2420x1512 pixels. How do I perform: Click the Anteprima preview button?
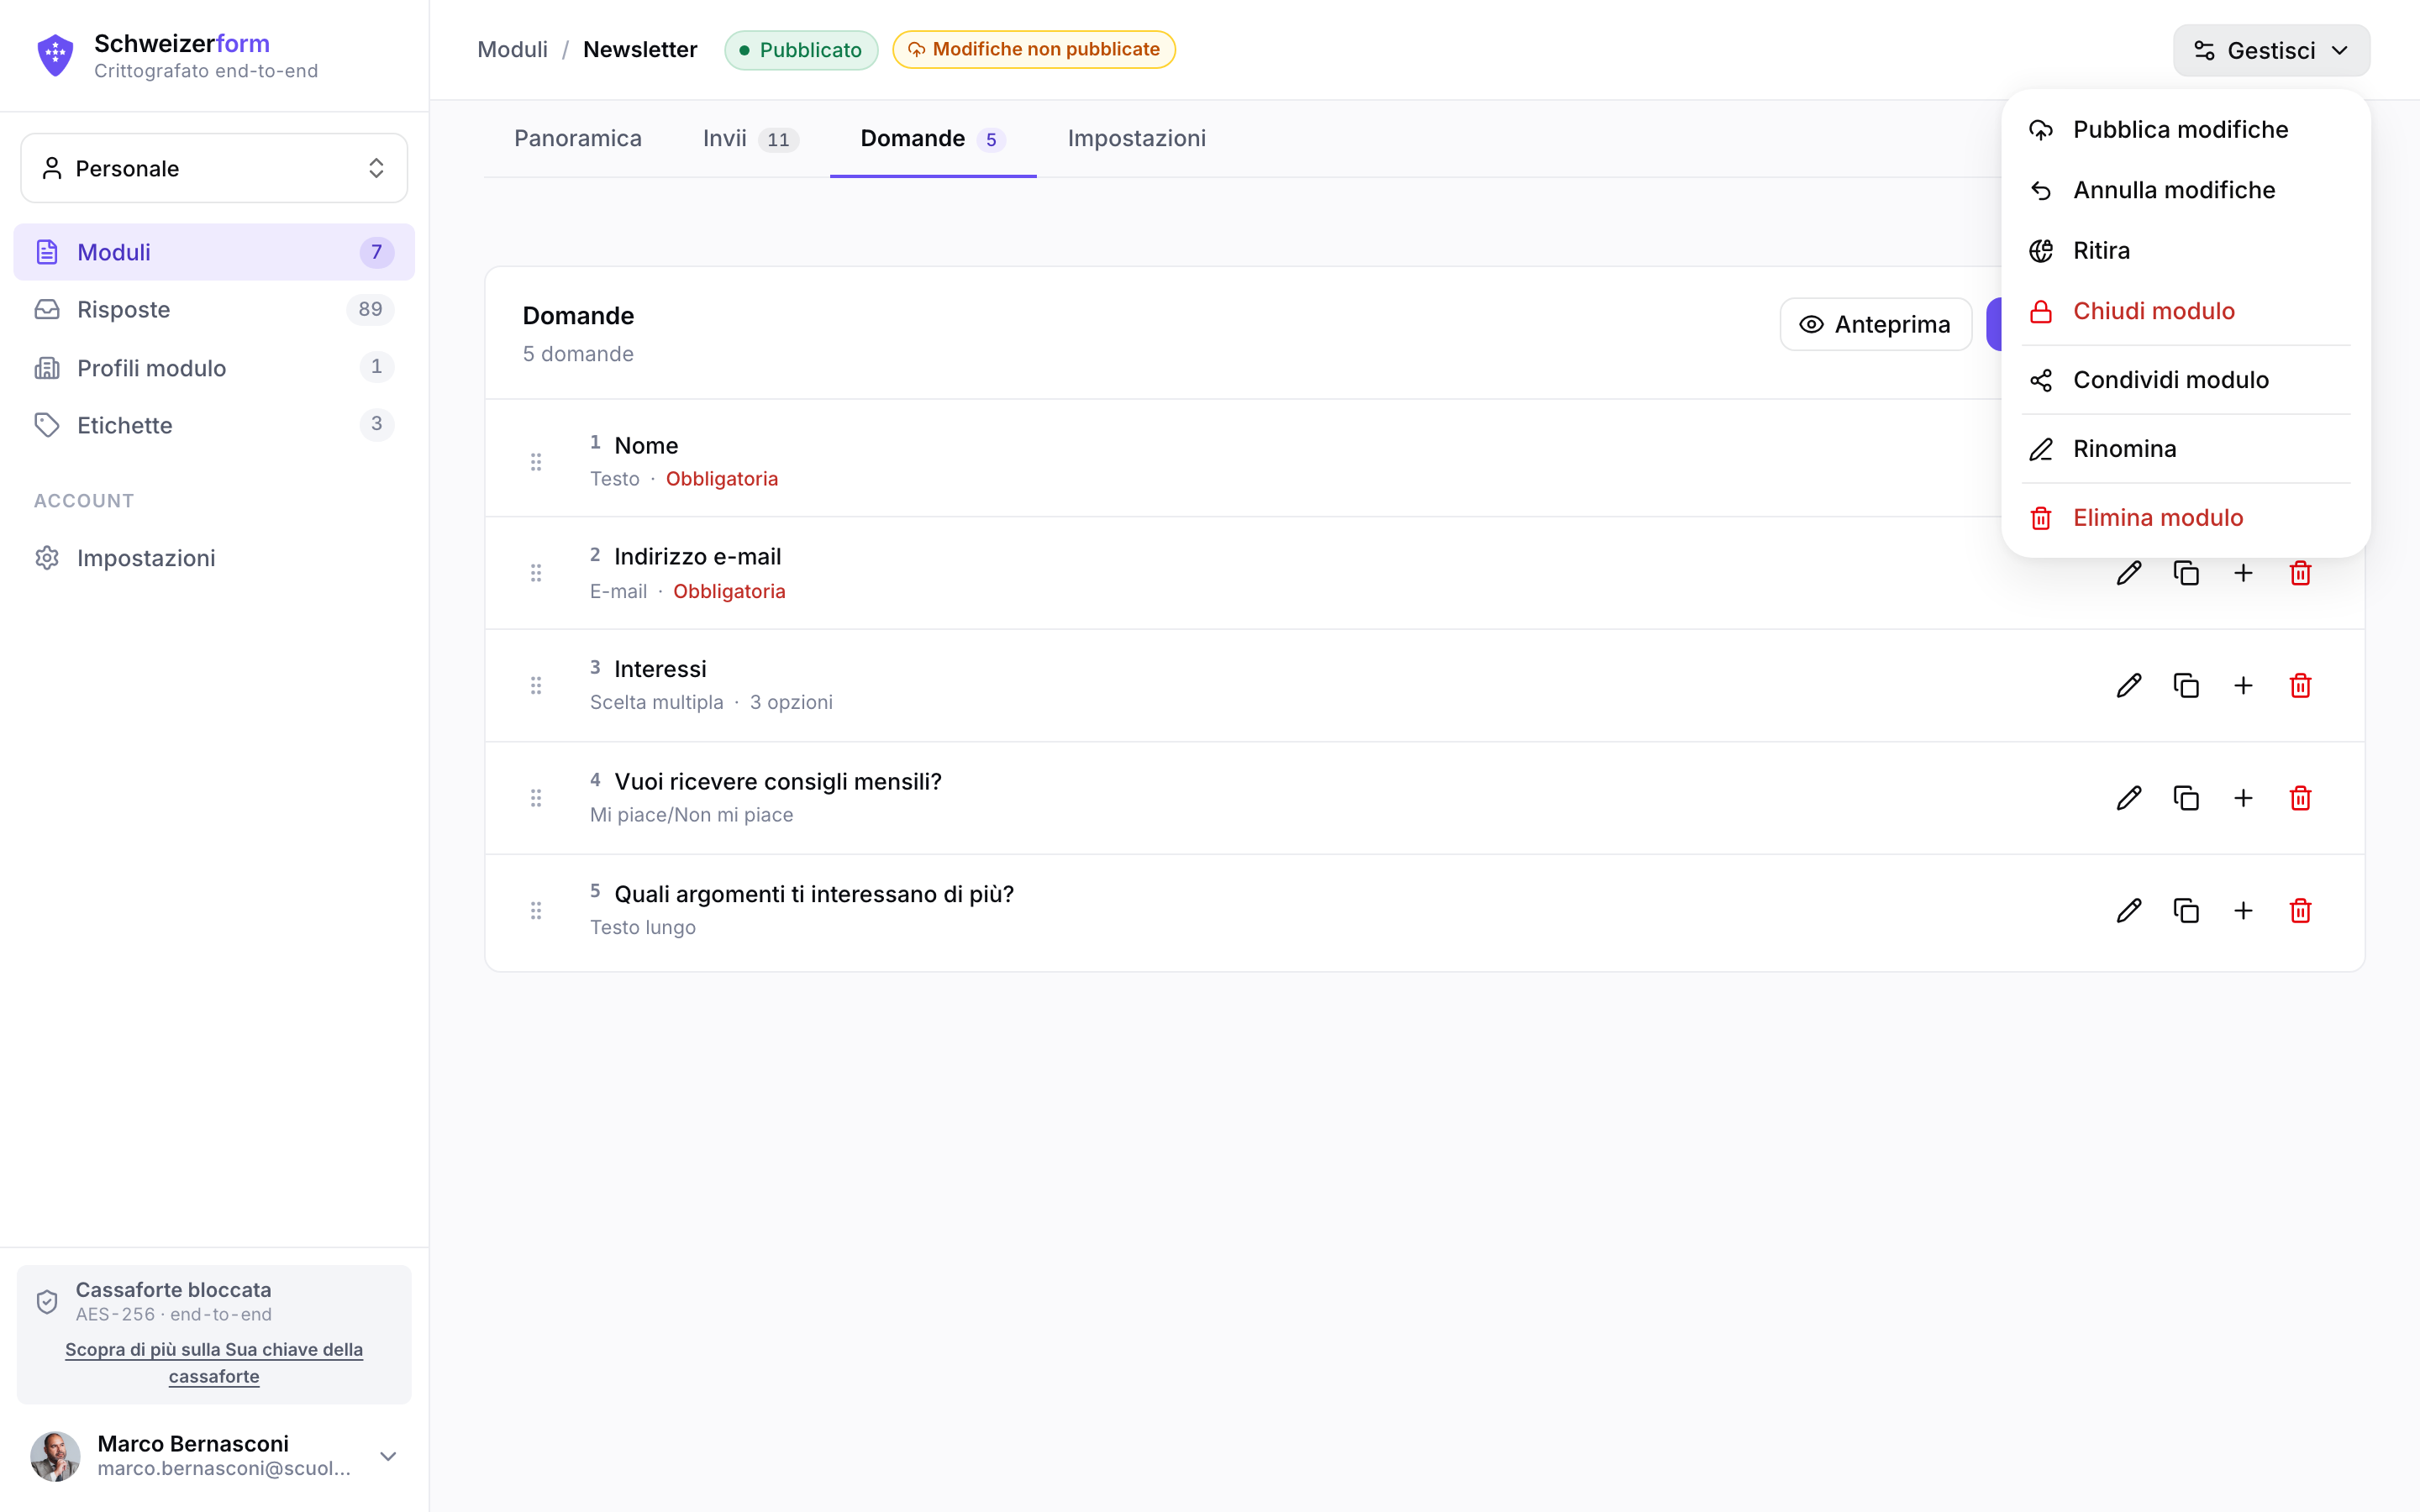[1875, 324]
